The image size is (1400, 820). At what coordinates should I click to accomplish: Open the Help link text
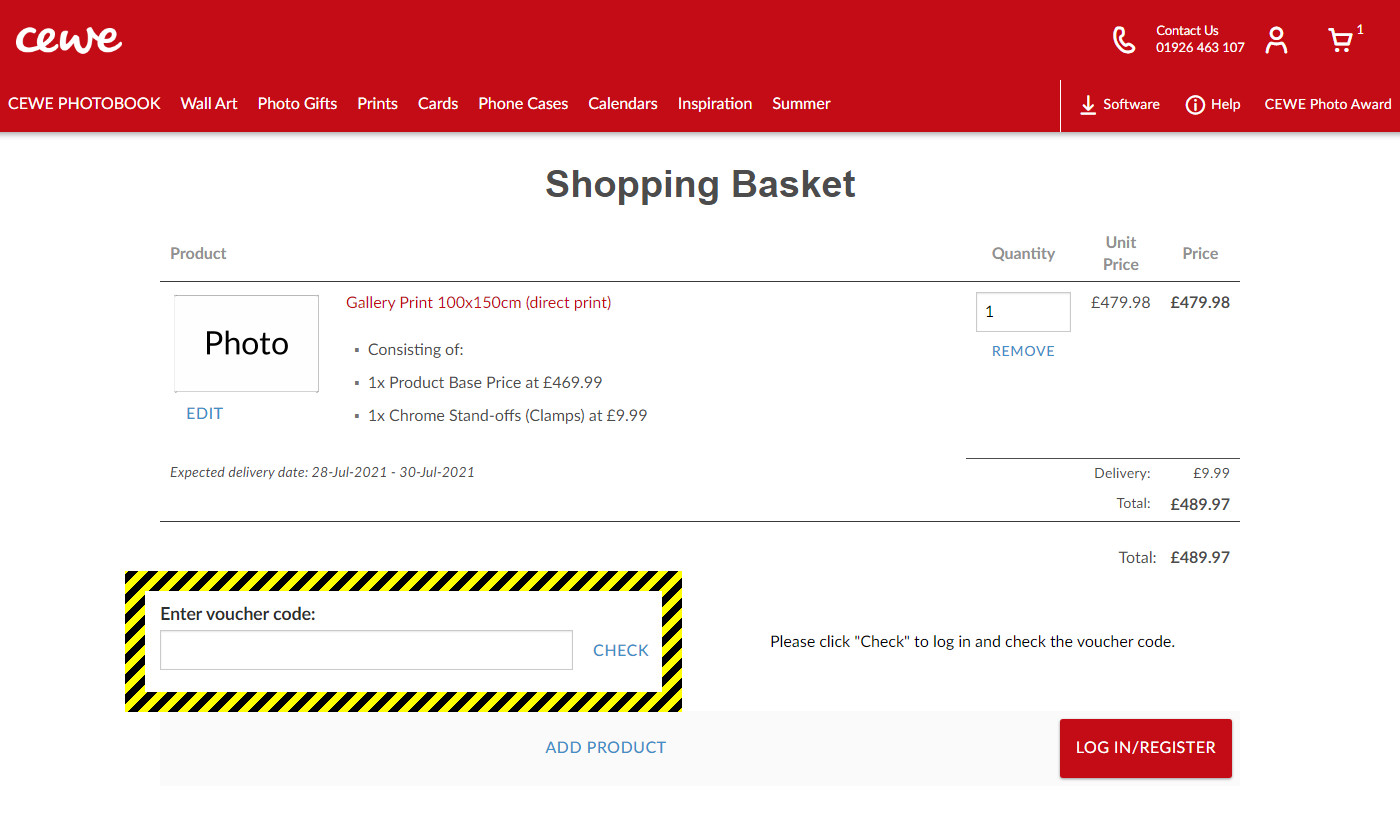(1225, 104)
